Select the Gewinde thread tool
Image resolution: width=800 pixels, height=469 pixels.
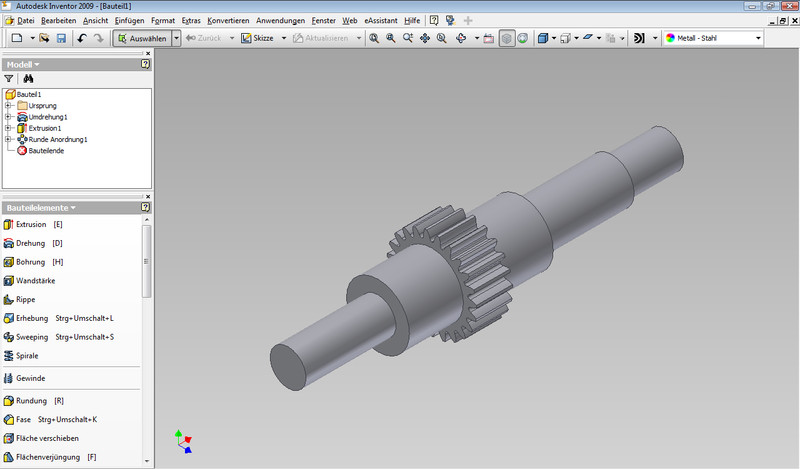coord(30,378)
